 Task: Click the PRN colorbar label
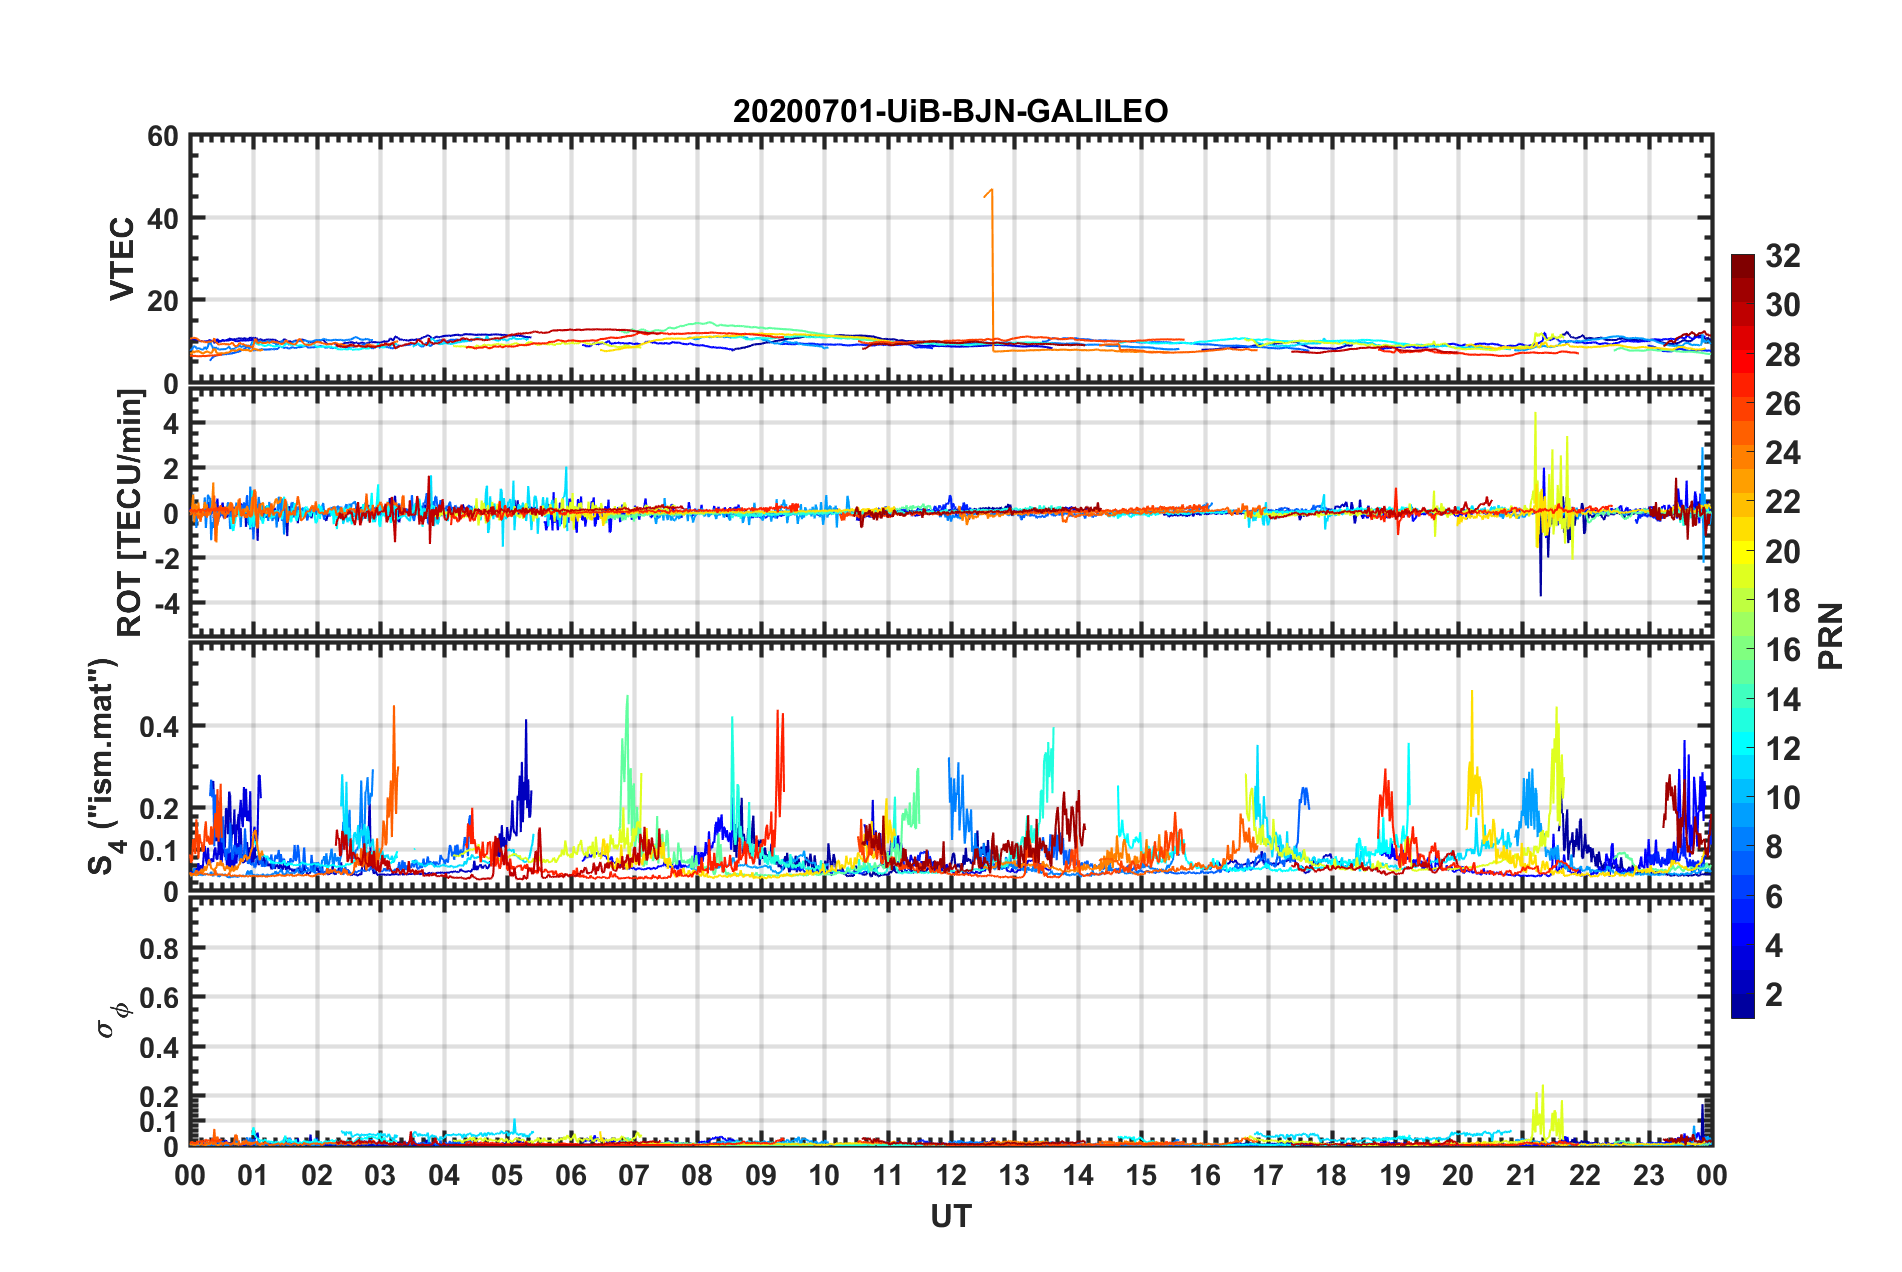click(x=1830, y=636)
